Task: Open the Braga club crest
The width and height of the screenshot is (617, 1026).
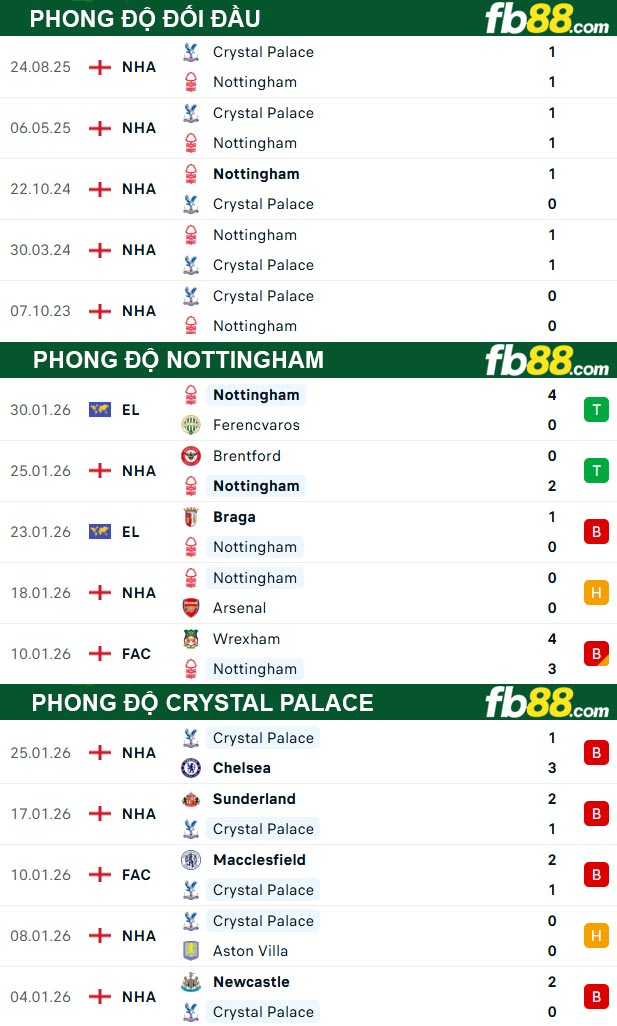Action: click(x=191, y=517)
